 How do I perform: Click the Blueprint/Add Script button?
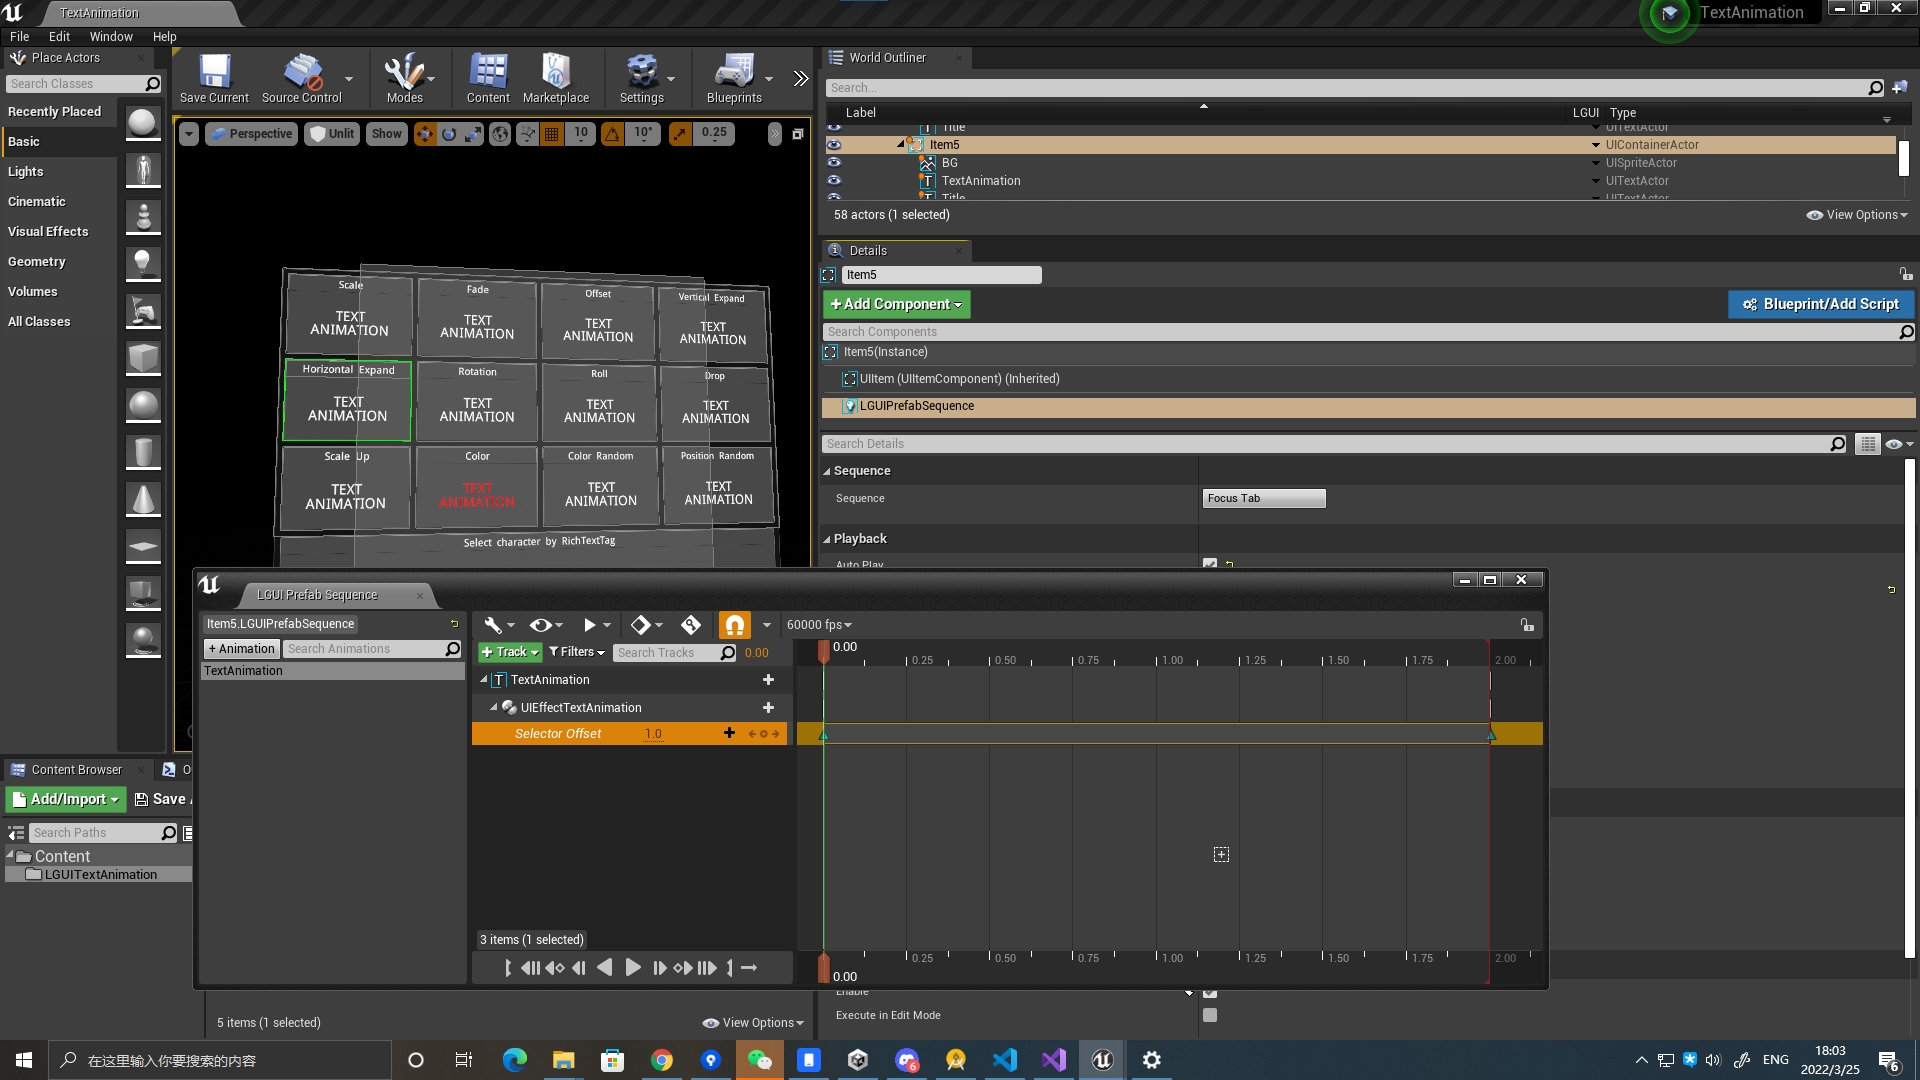(x=1820, y=304)
